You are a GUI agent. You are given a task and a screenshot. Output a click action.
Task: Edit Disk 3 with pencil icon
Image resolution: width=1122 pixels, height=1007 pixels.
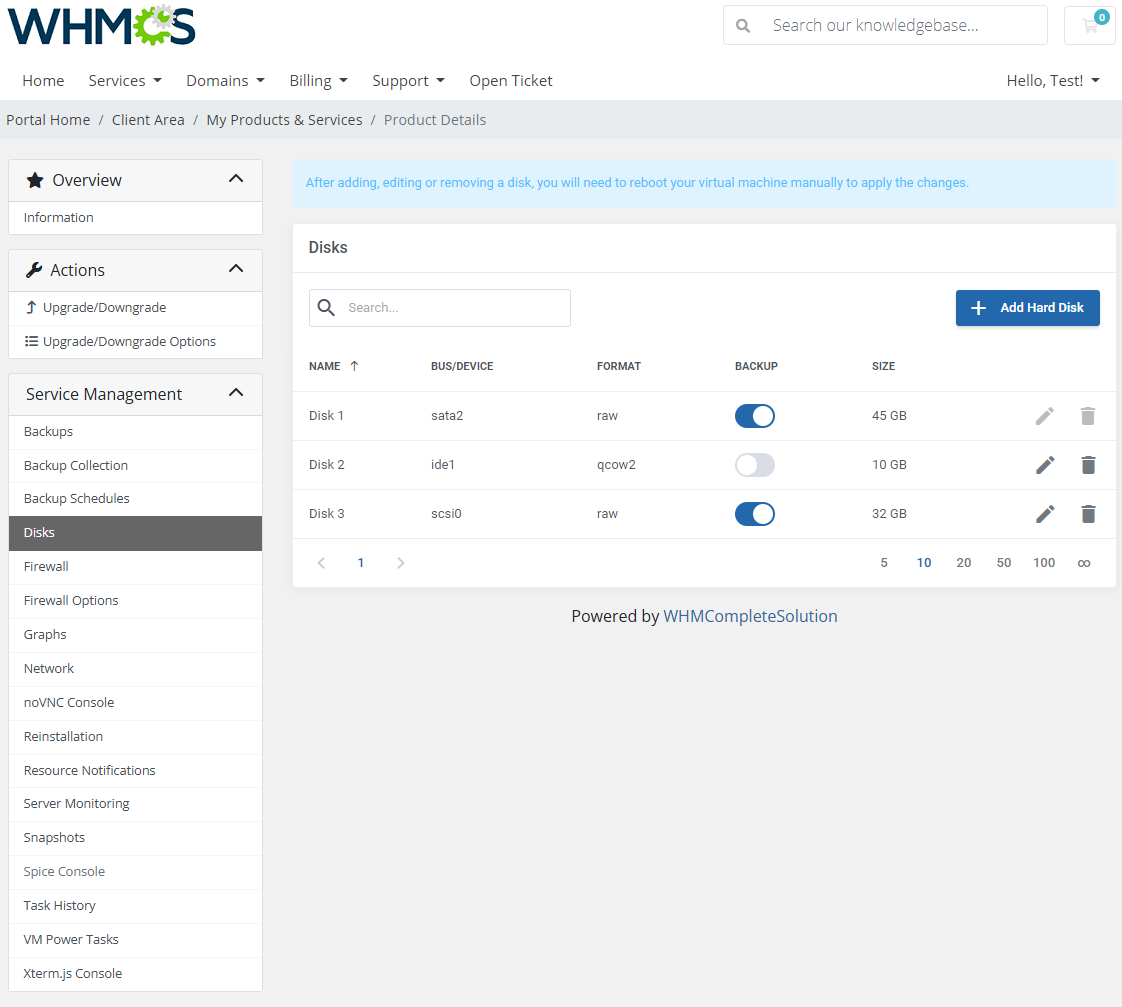(1045, 514)
